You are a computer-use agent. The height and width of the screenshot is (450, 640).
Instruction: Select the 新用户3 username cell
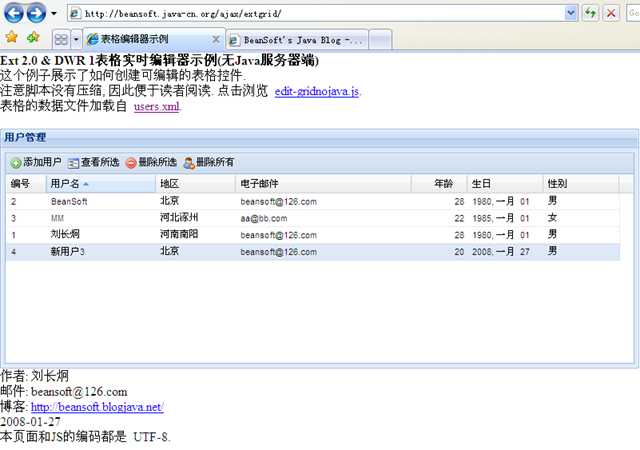101,252
